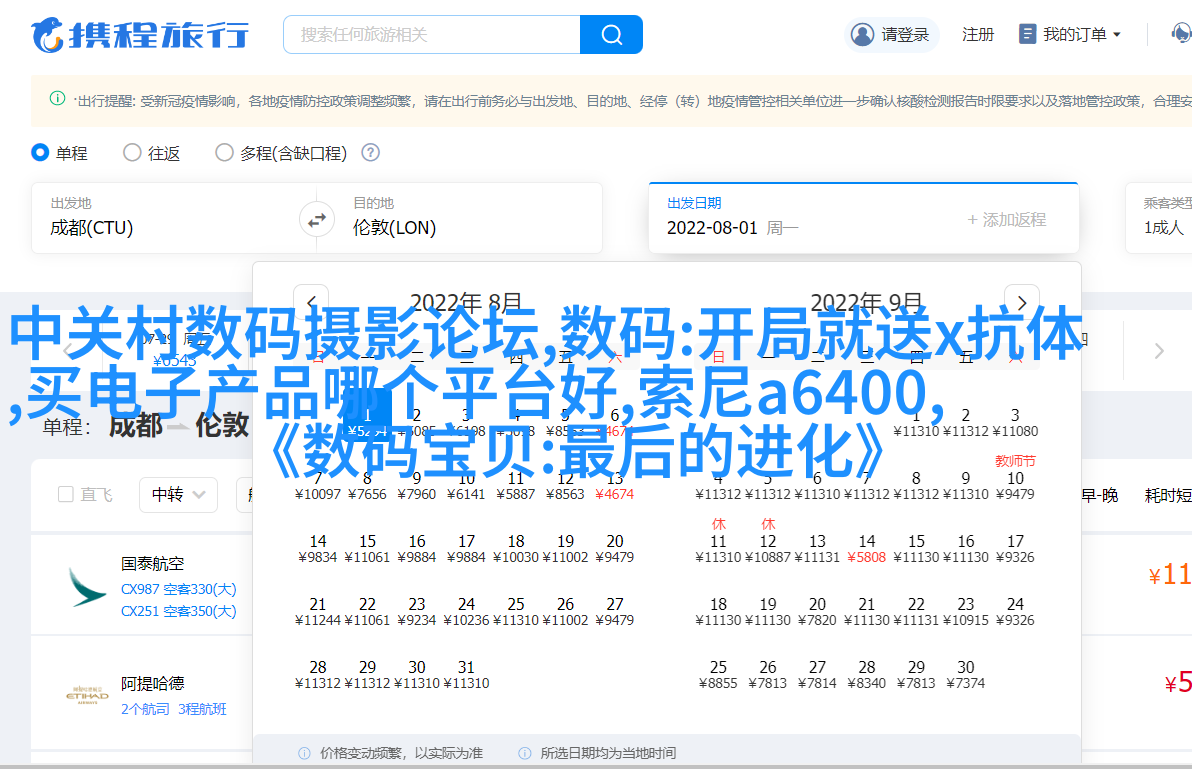
Task: Open the CX987 空客330(大) flight link
Action: pos(179,589)
